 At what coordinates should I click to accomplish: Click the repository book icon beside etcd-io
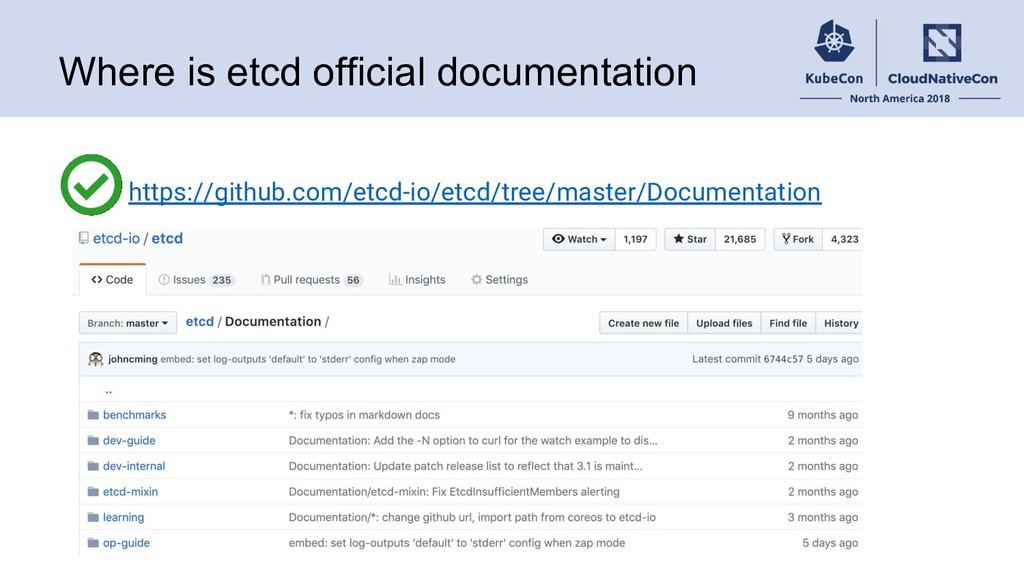(84, 238)
